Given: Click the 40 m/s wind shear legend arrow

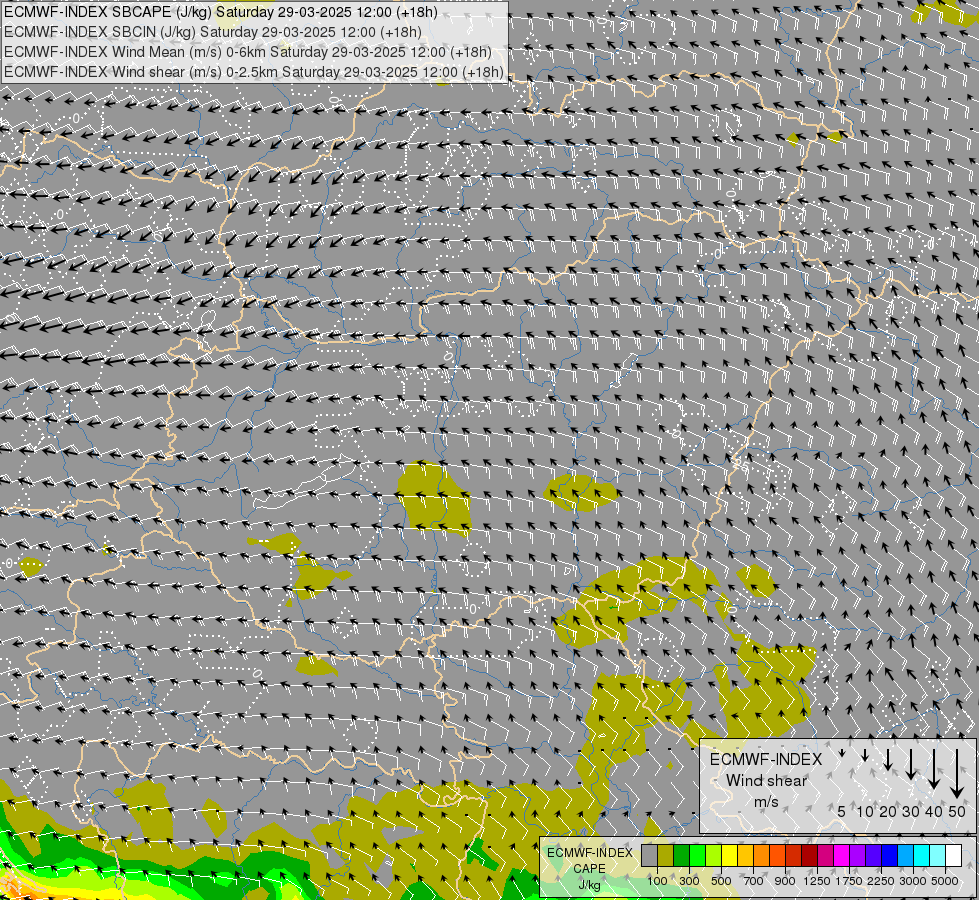Looking at the screenshot, I should pos(934,769).
